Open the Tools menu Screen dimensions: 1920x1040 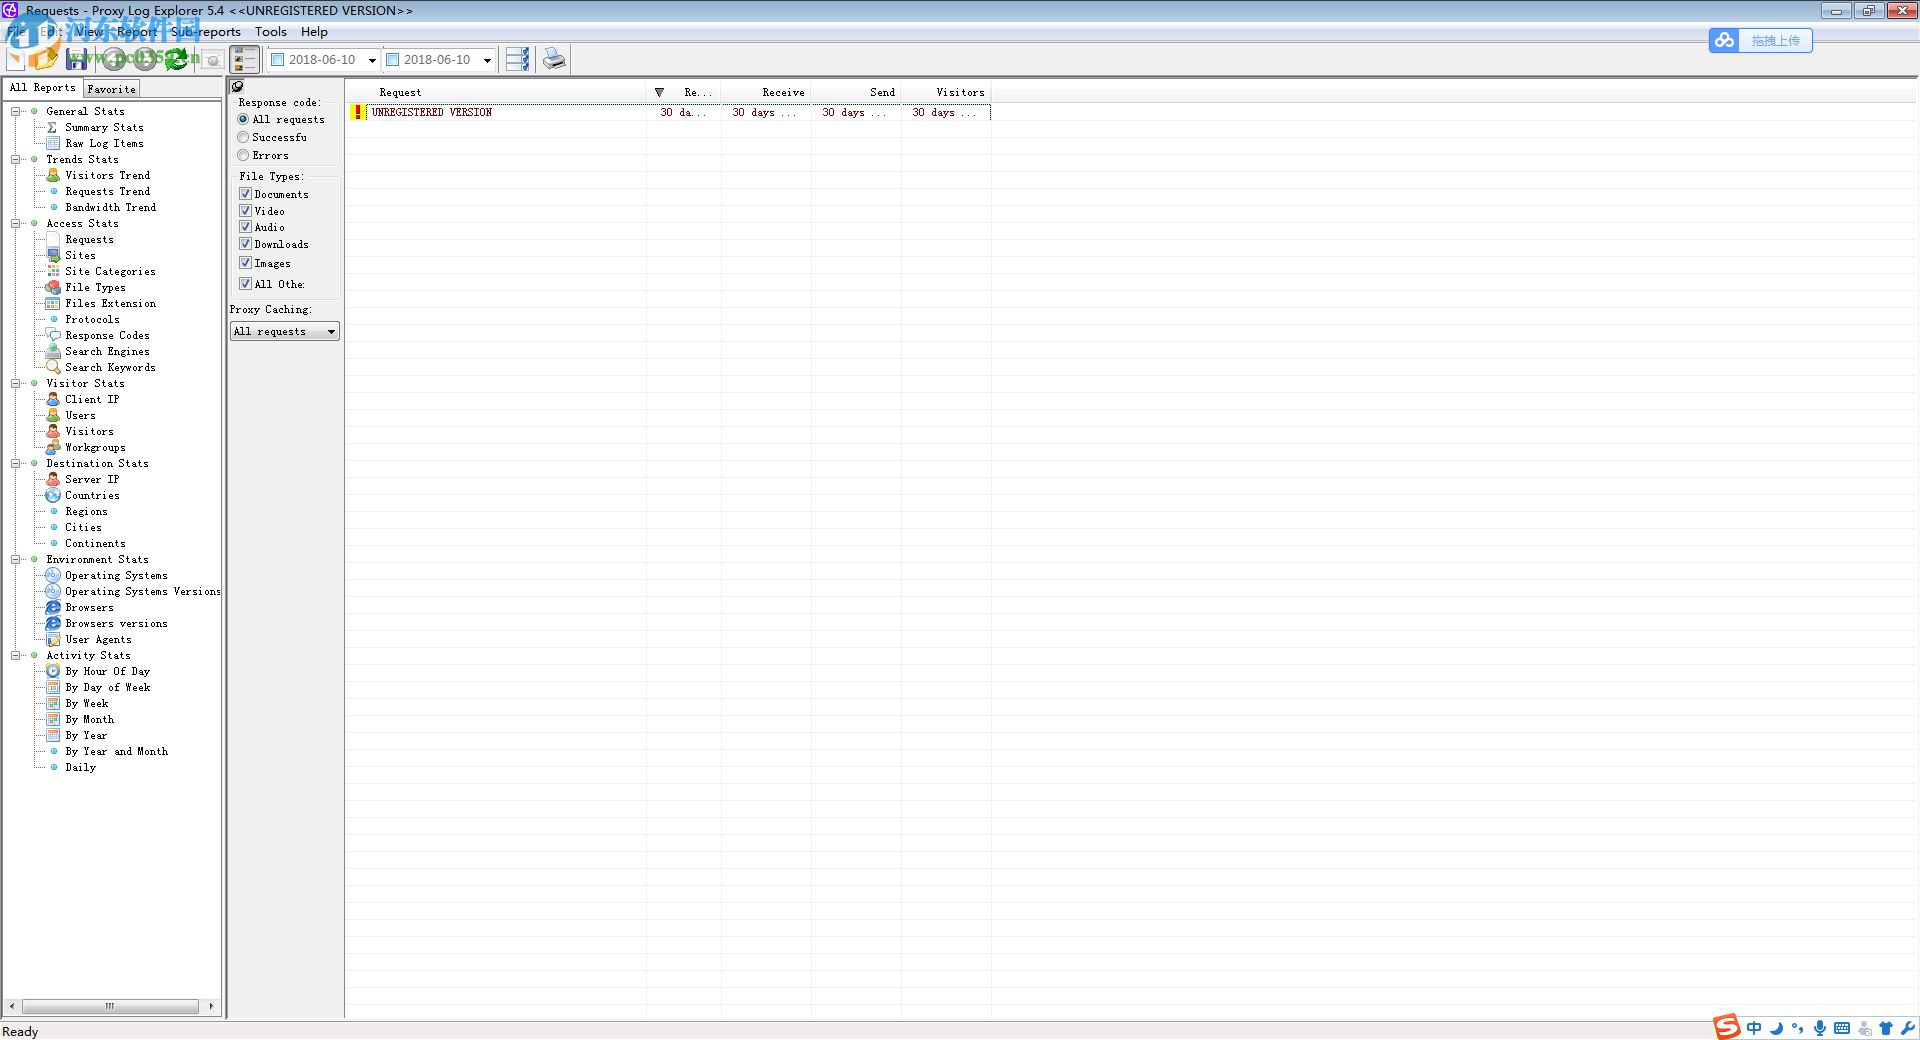pos(270,31)
